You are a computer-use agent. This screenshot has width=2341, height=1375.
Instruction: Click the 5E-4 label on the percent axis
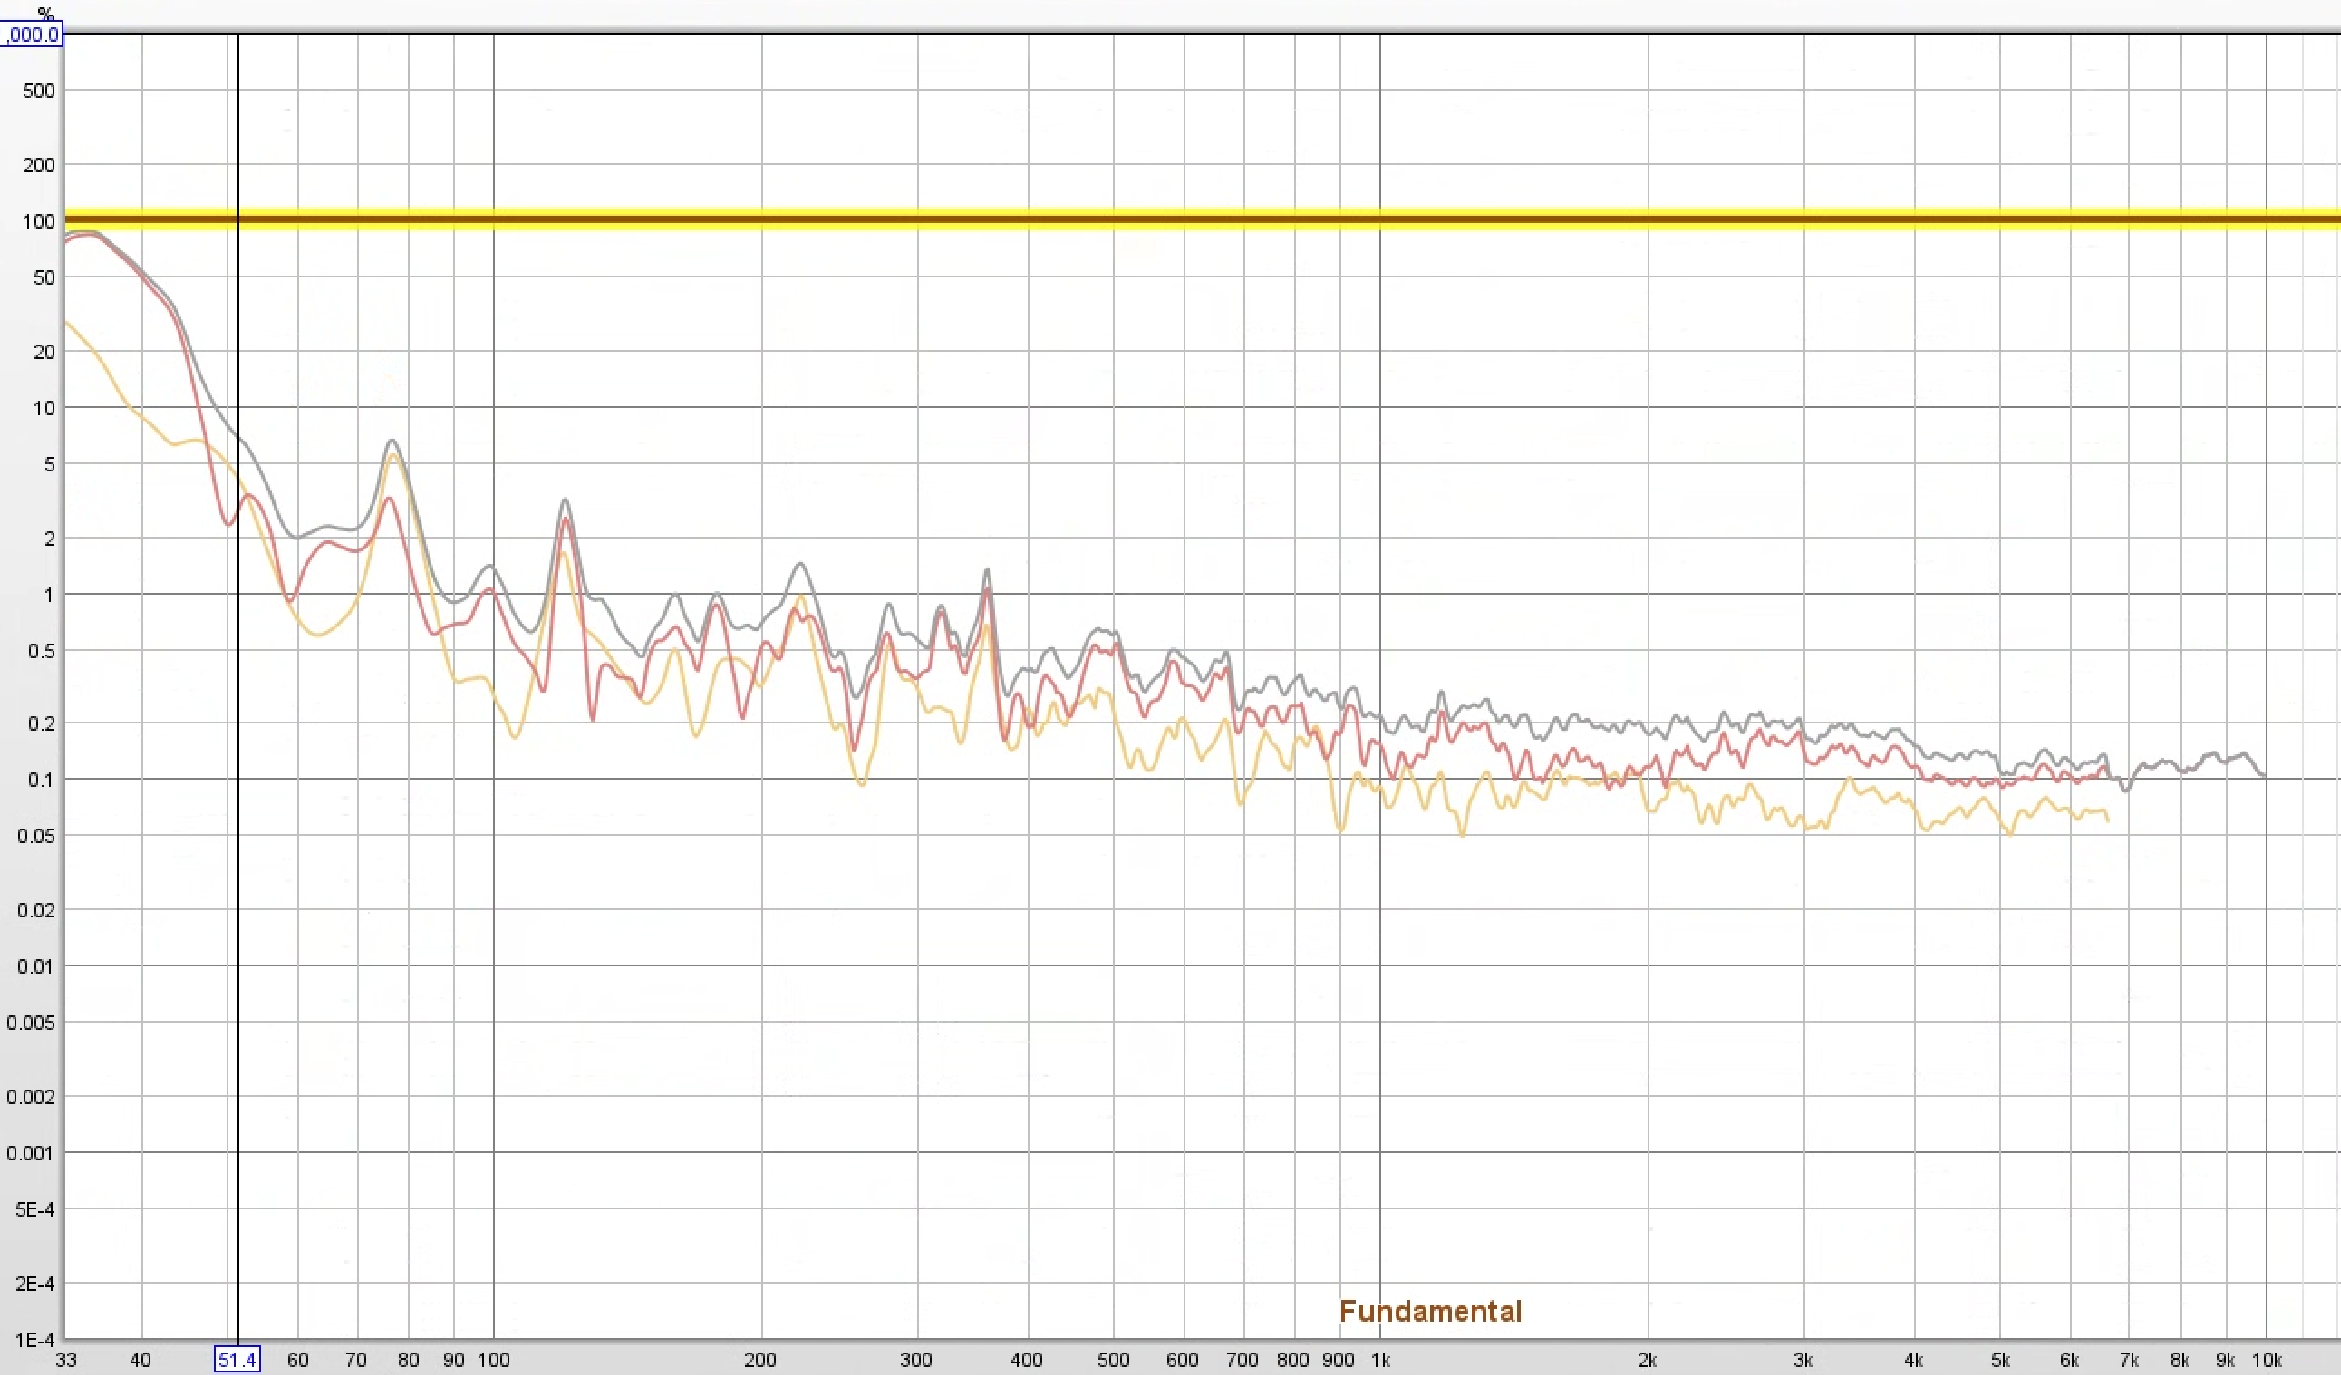pos(34,1209)
